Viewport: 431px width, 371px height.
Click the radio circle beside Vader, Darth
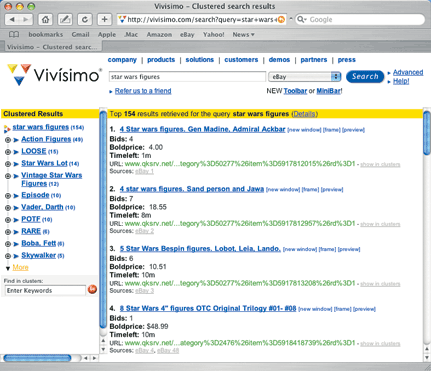[8, 208]
